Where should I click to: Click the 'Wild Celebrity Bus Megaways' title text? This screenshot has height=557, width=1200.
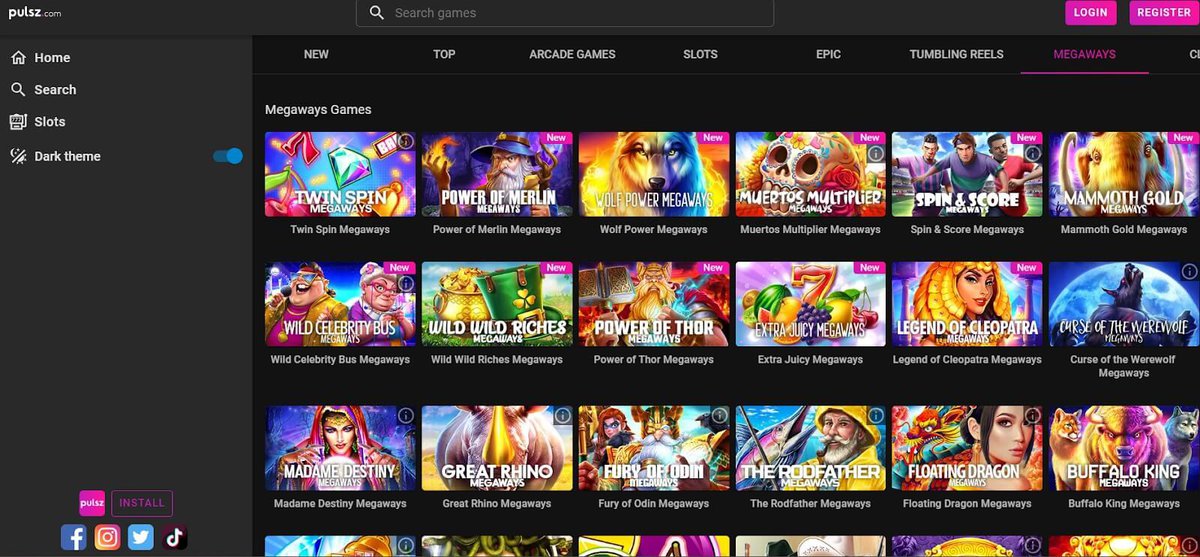click(340, 360)
